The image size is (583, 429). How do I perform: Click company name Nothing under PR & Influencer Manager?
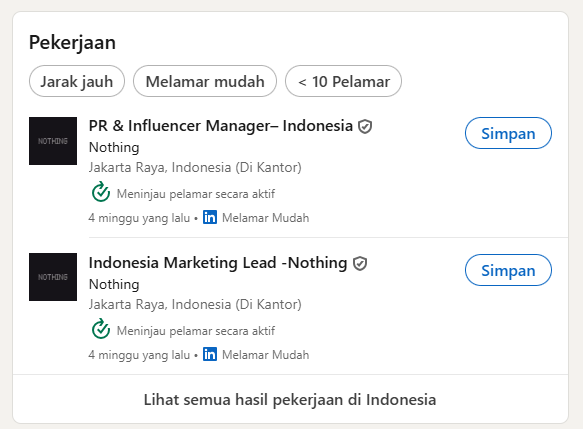[x=114, y=147]
